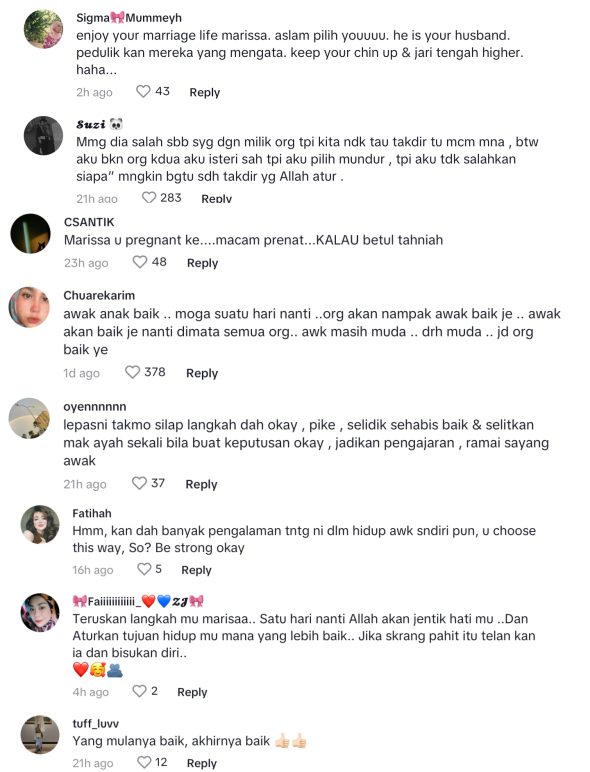Reply to CSANTIK's pregnant comment

pos(202,263)
